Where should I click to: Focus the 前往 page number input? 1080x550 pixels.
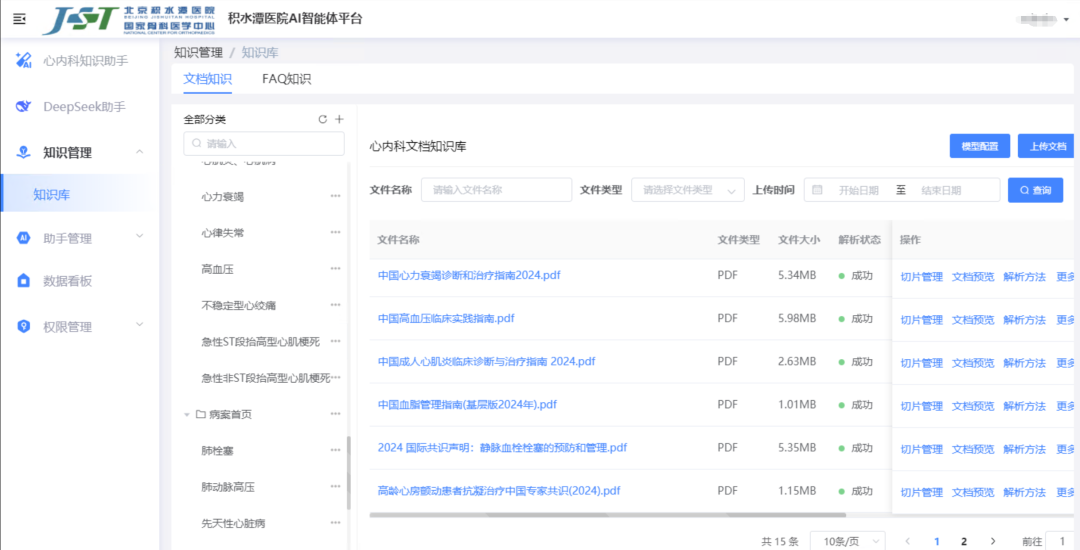[x=1060, y=542]
